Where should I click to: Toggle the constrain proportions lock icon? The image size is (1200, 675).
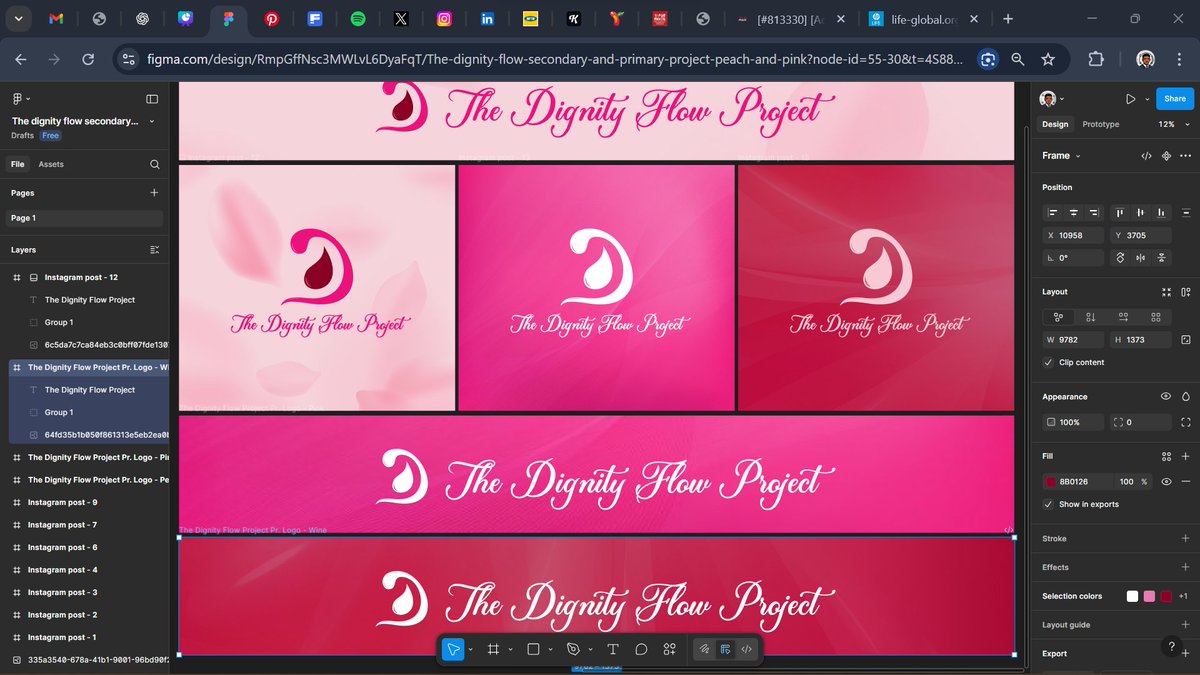click(1186, 340)
